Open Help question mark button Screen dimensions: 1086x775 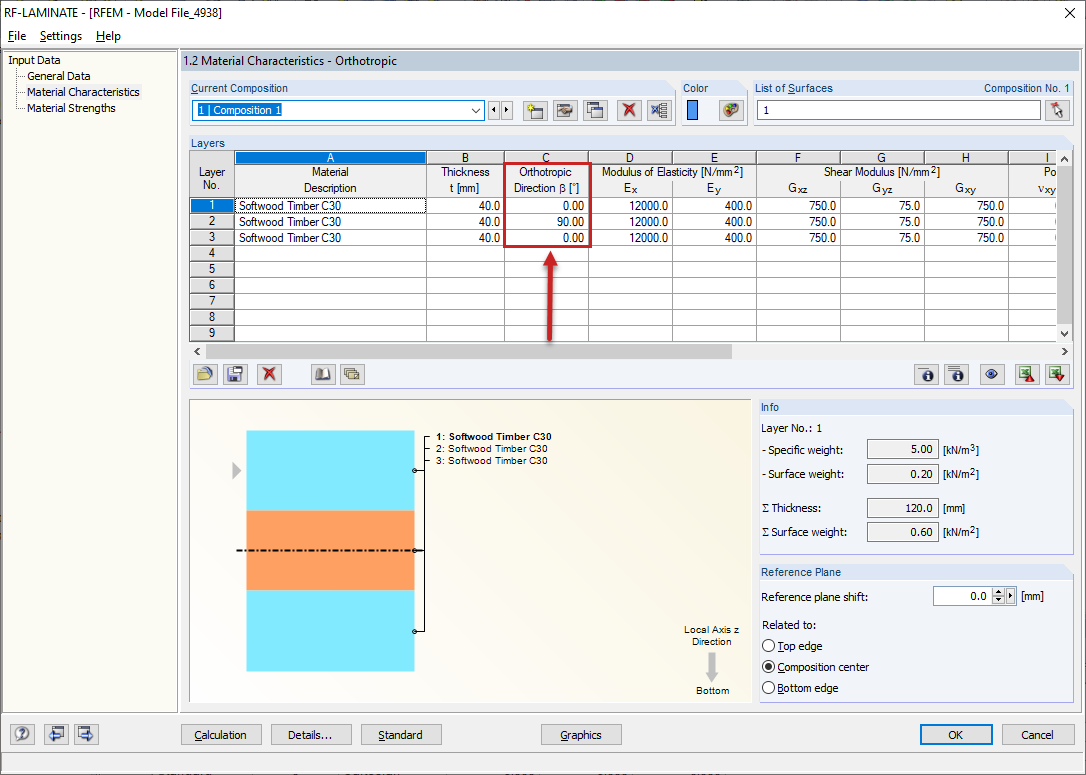click(x=22, y=733)
